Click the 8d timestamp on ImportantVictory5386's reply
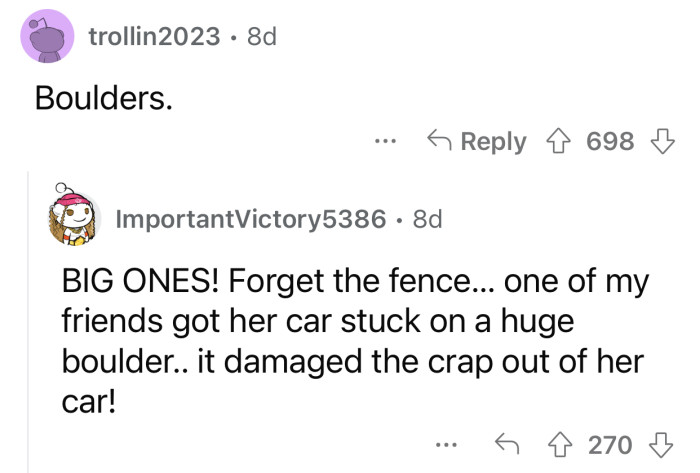Viewport: 700px width, 473px height. [427, 219]
